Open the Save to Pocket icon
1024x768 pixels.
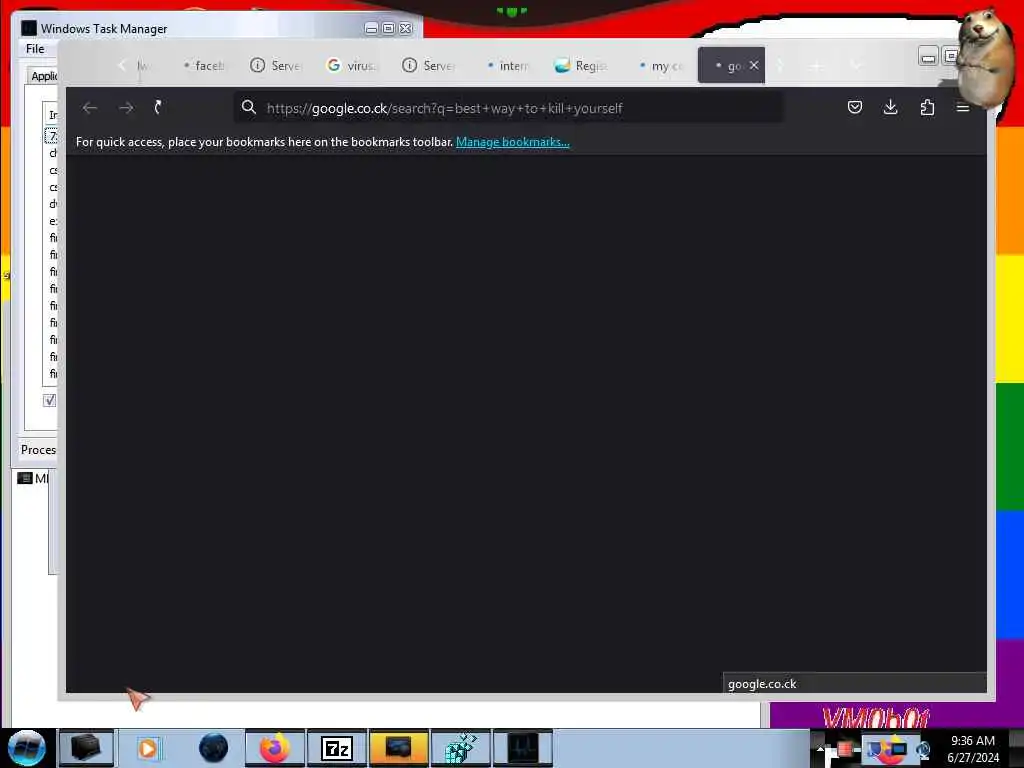(x=854, y=107)
